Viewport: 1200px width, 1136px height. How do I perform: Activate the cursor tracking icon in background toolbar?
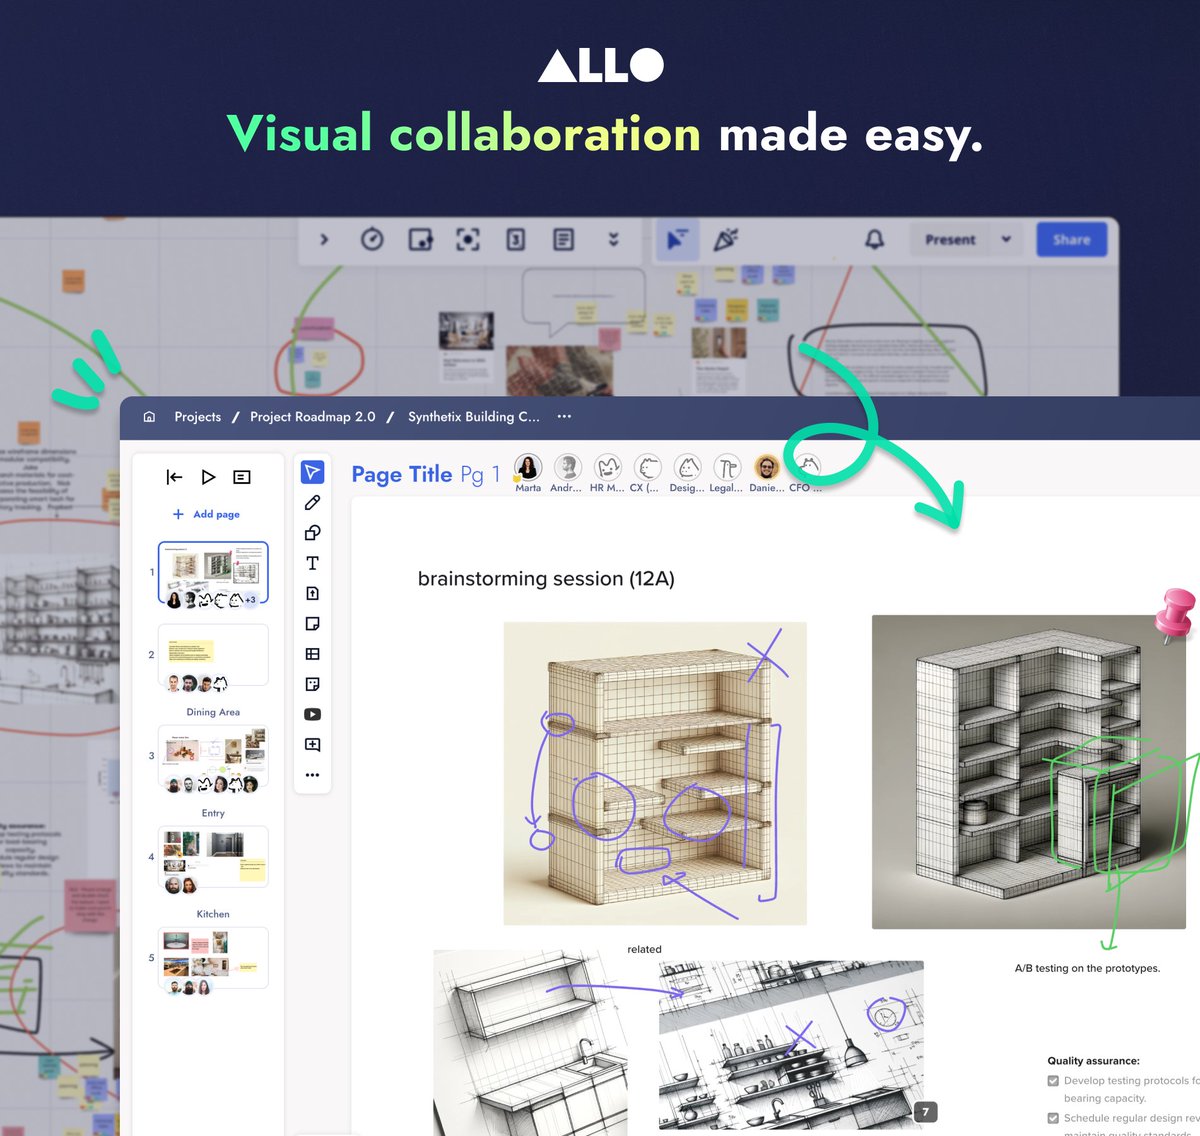pos(677,239)
